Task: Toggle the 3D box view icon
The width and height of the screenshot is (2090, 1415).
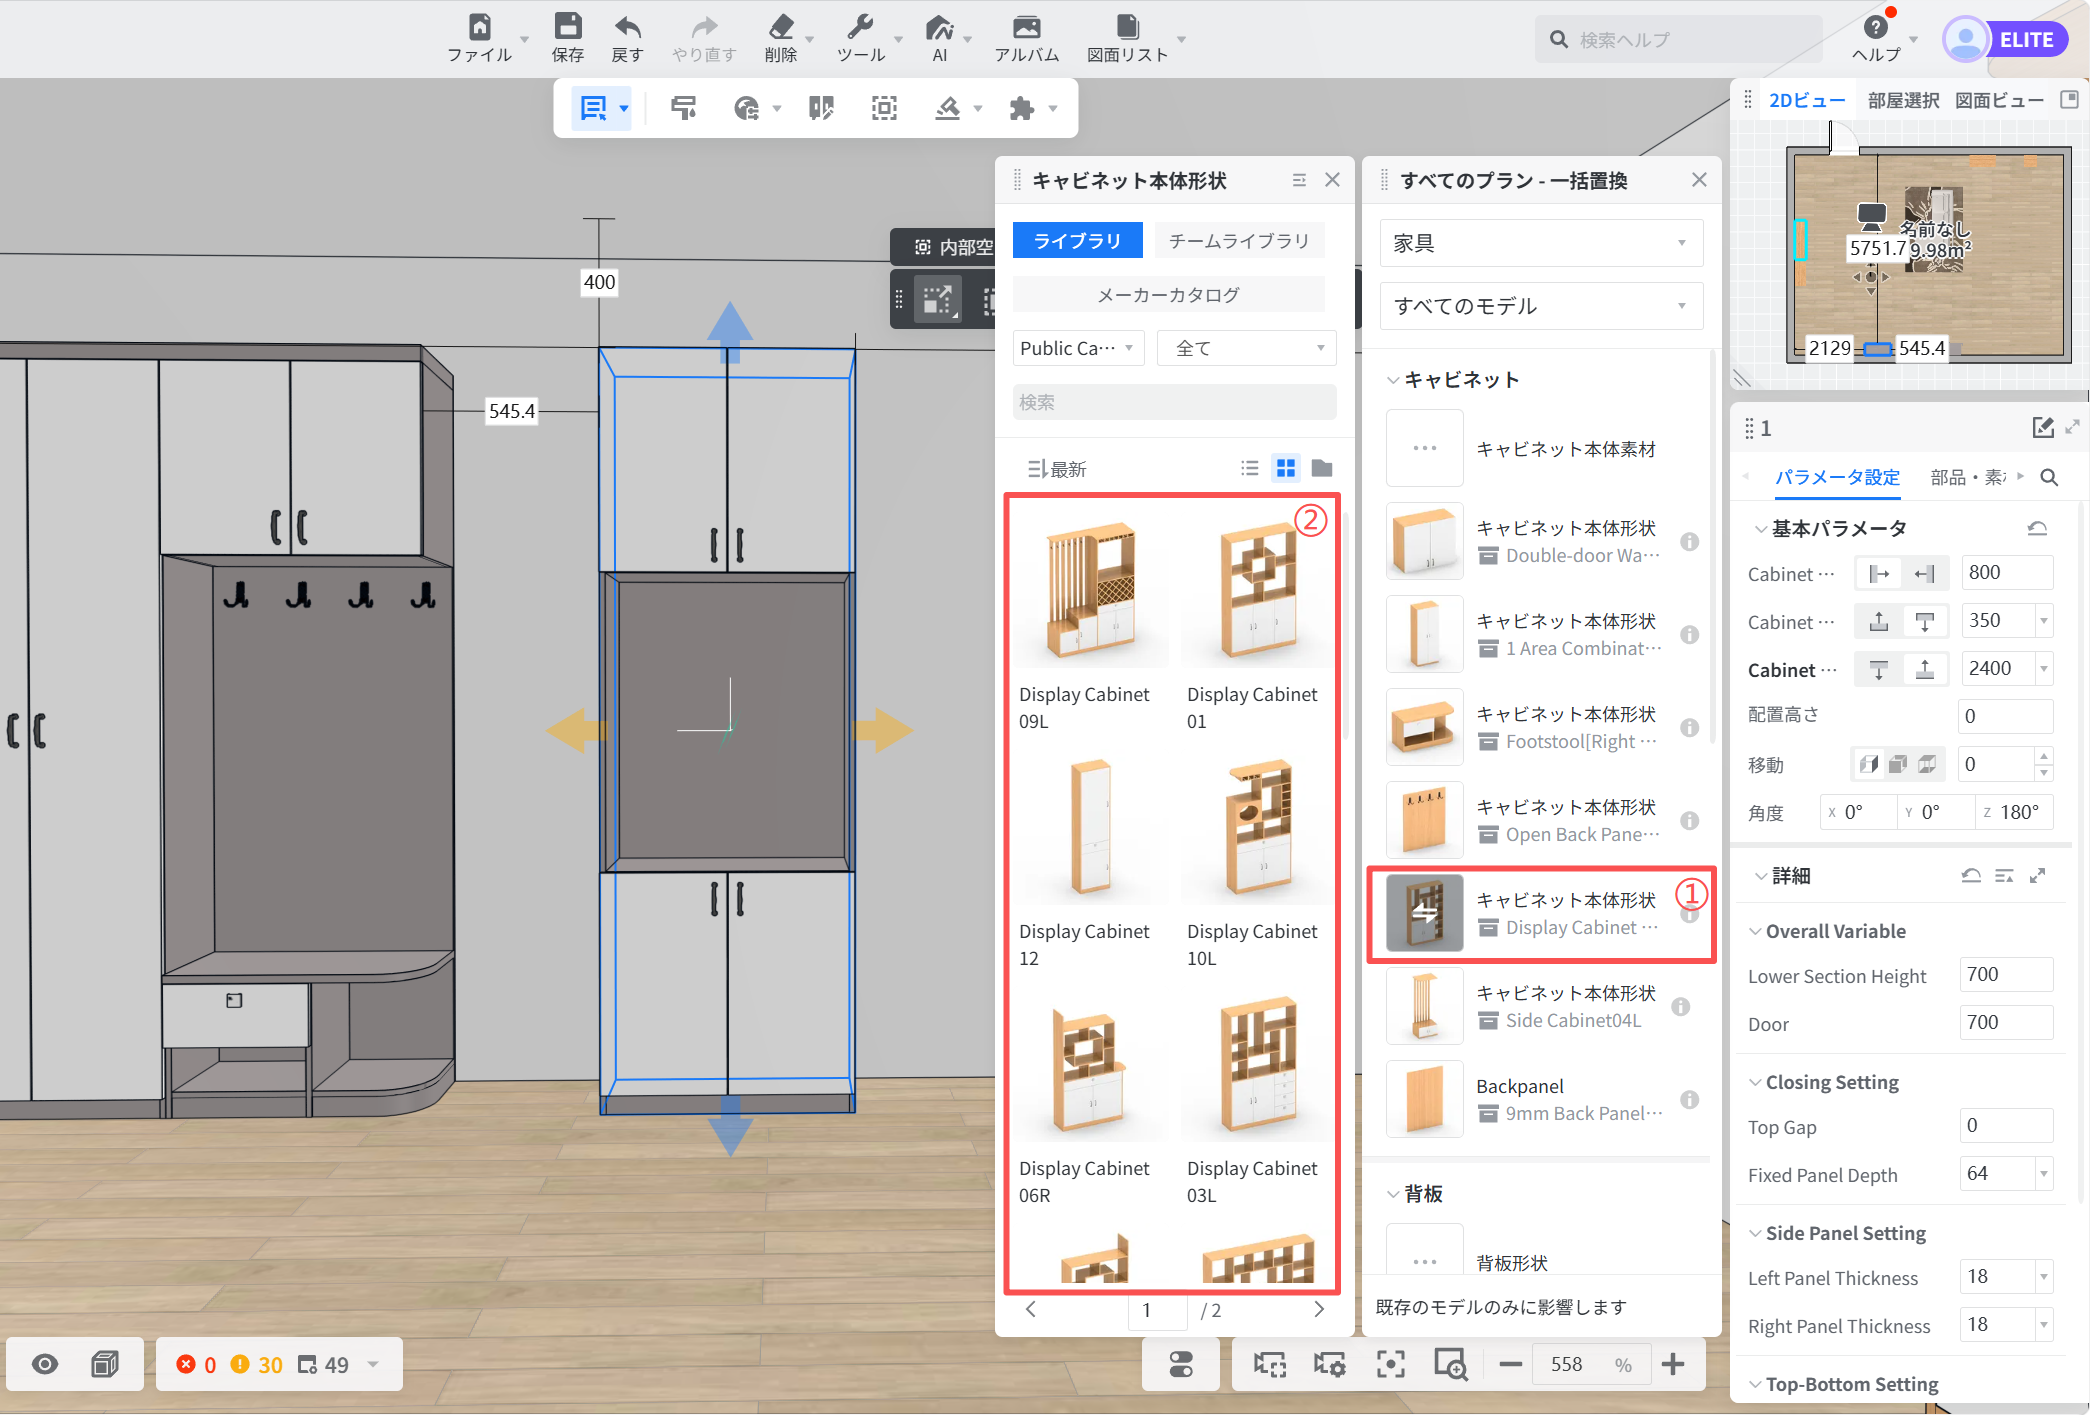Action: click(104, 1364)
